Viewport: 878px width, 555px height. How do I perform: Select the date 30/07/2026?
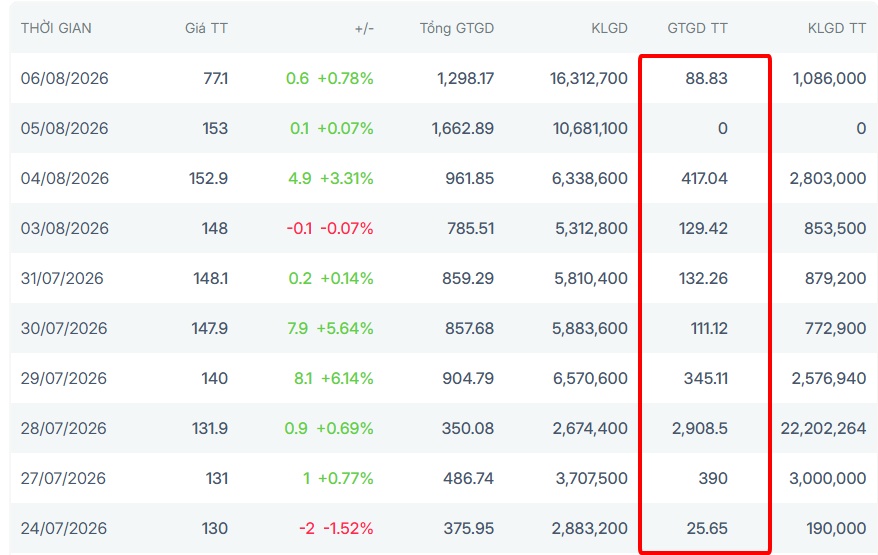[64, 328]
